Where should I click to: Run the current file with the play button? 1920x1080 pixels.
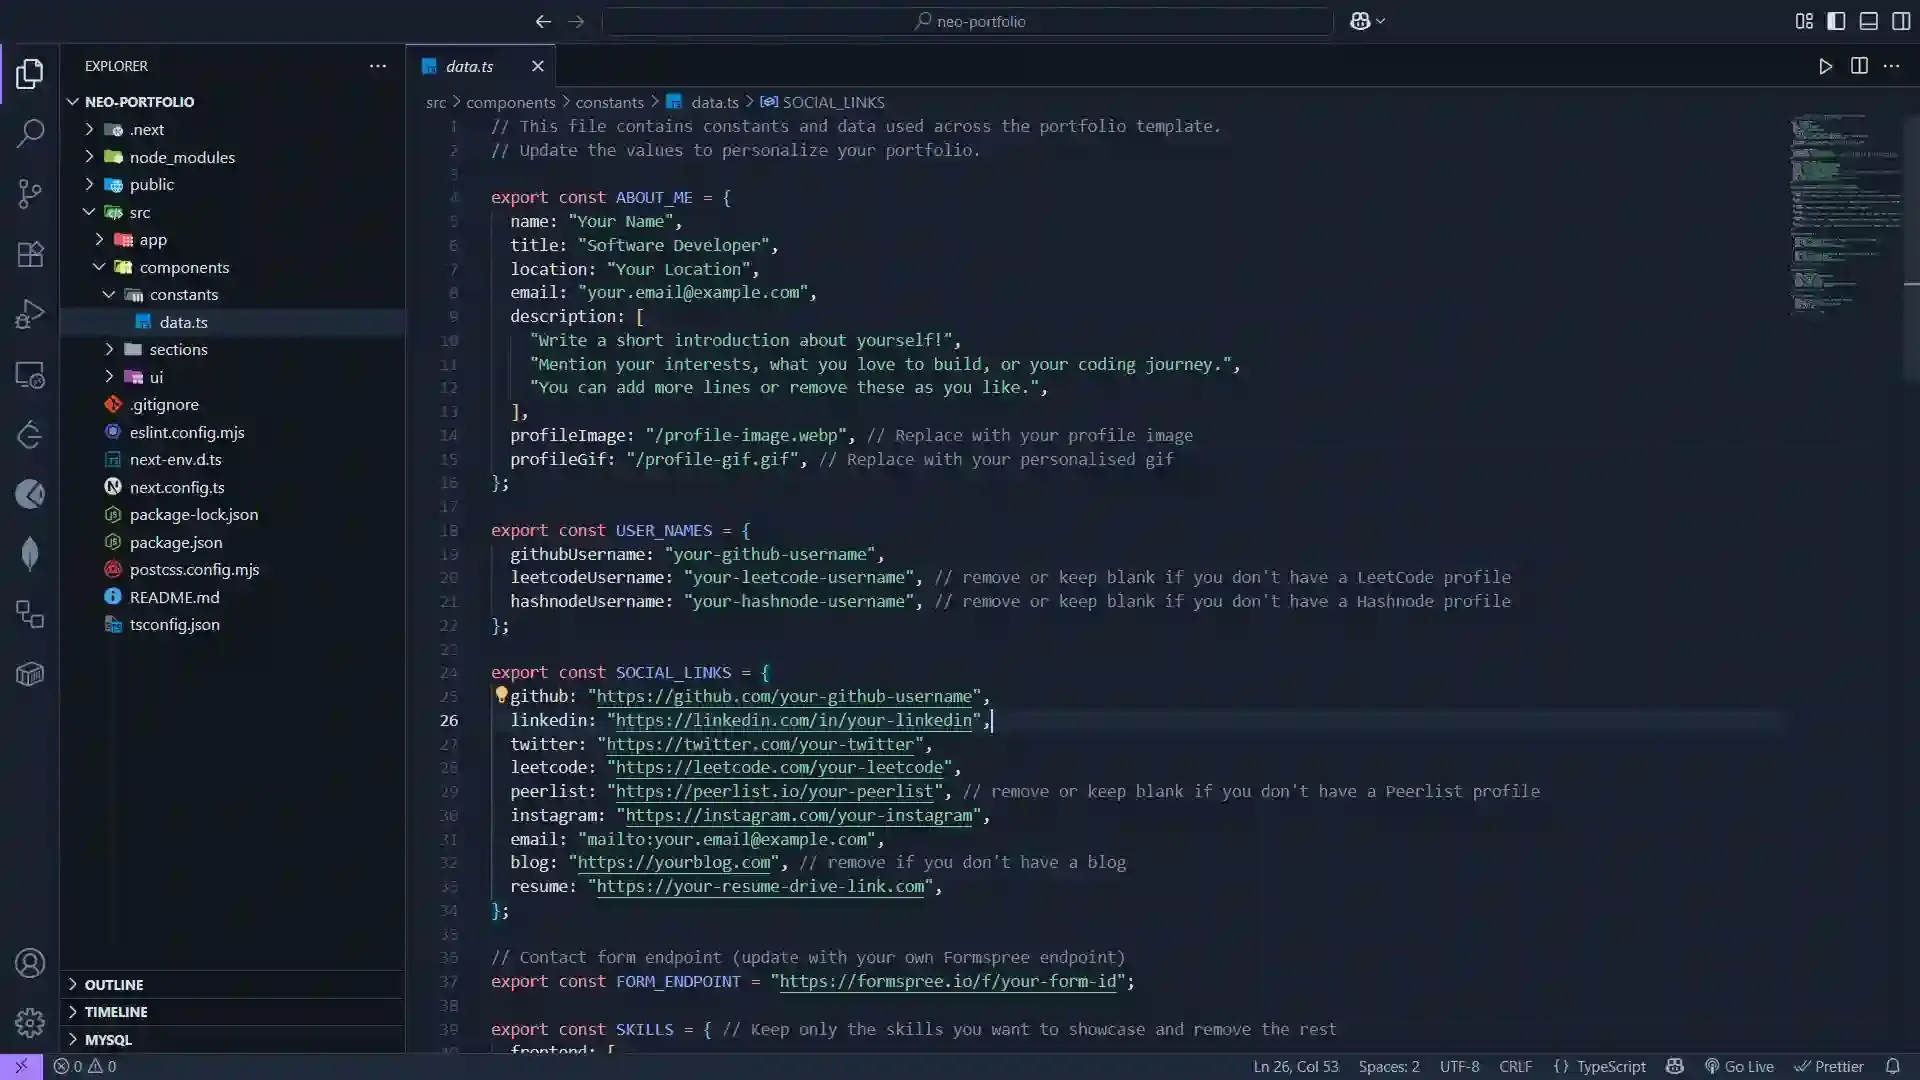(x=1825, y=66)
